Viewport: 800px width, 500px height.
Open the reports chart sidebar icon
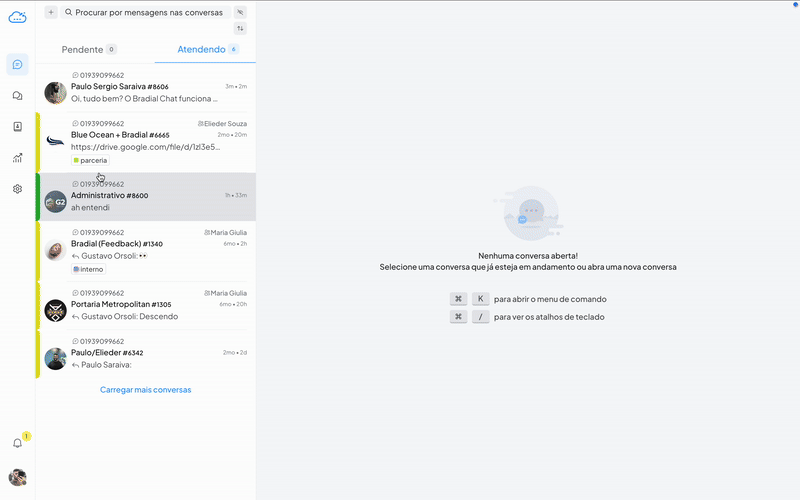point(17,158)
